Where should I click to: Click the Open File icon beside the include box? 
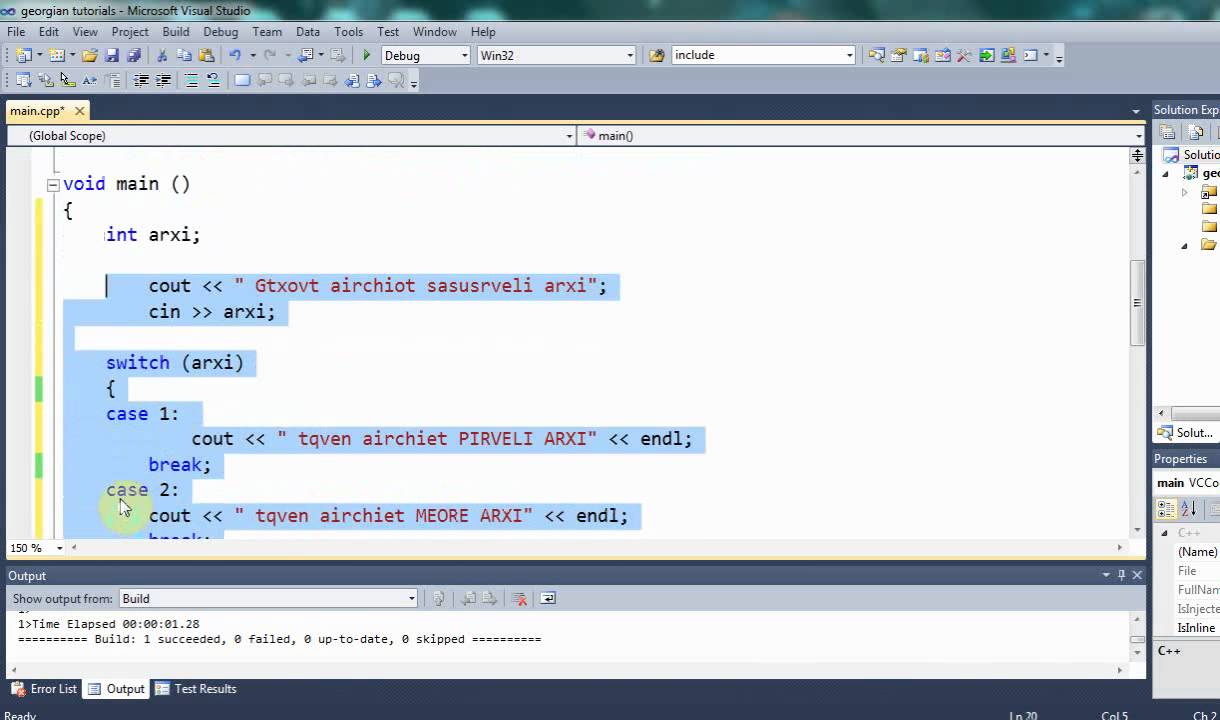coord(656,55)
